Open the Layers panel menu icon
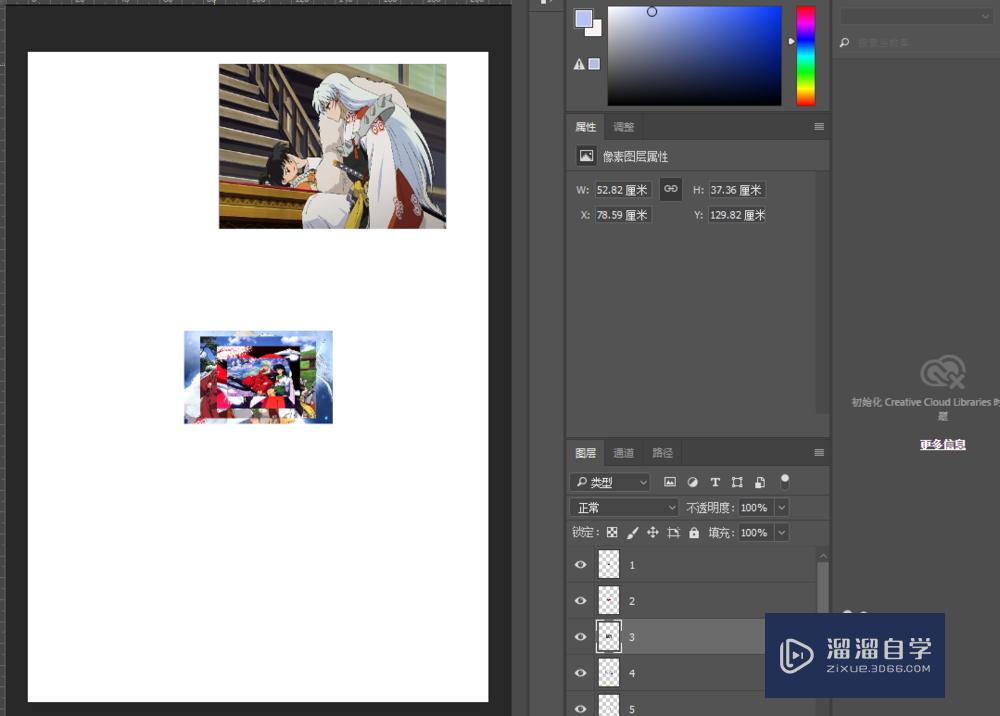Viewport: 1000px width, 716px height. pyautogui.click(x=819, y=453)
